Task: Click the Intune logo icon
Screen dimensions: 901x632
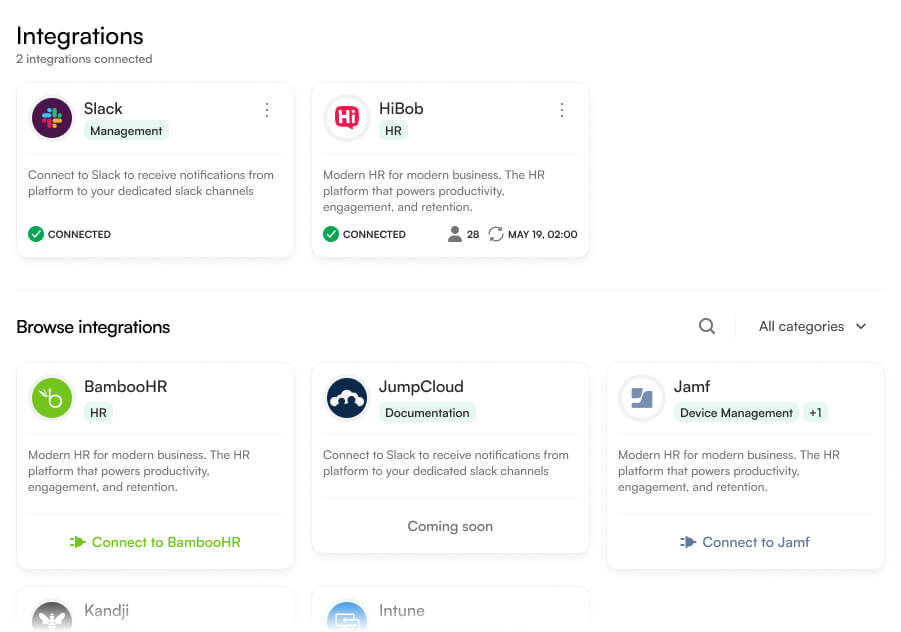Action: (346, 617)
